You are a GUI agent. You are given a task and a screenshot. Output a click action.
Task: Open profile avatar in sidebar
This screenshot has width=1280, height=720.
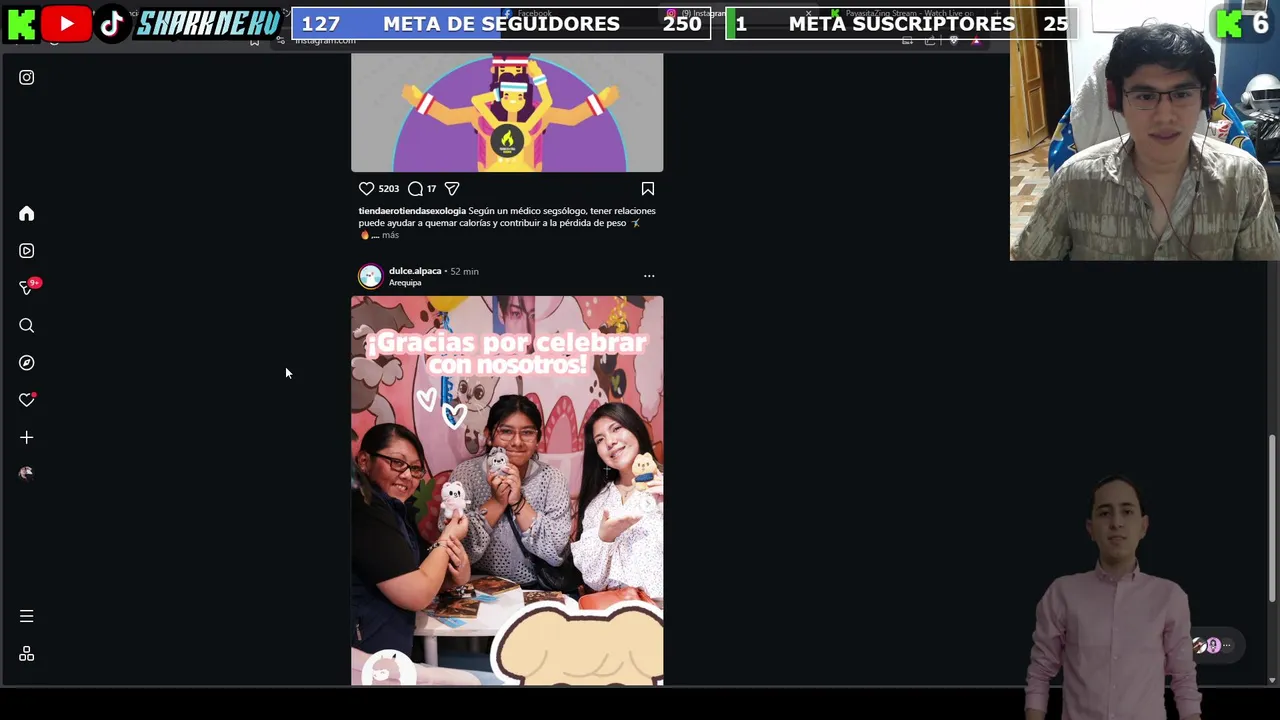27,473
